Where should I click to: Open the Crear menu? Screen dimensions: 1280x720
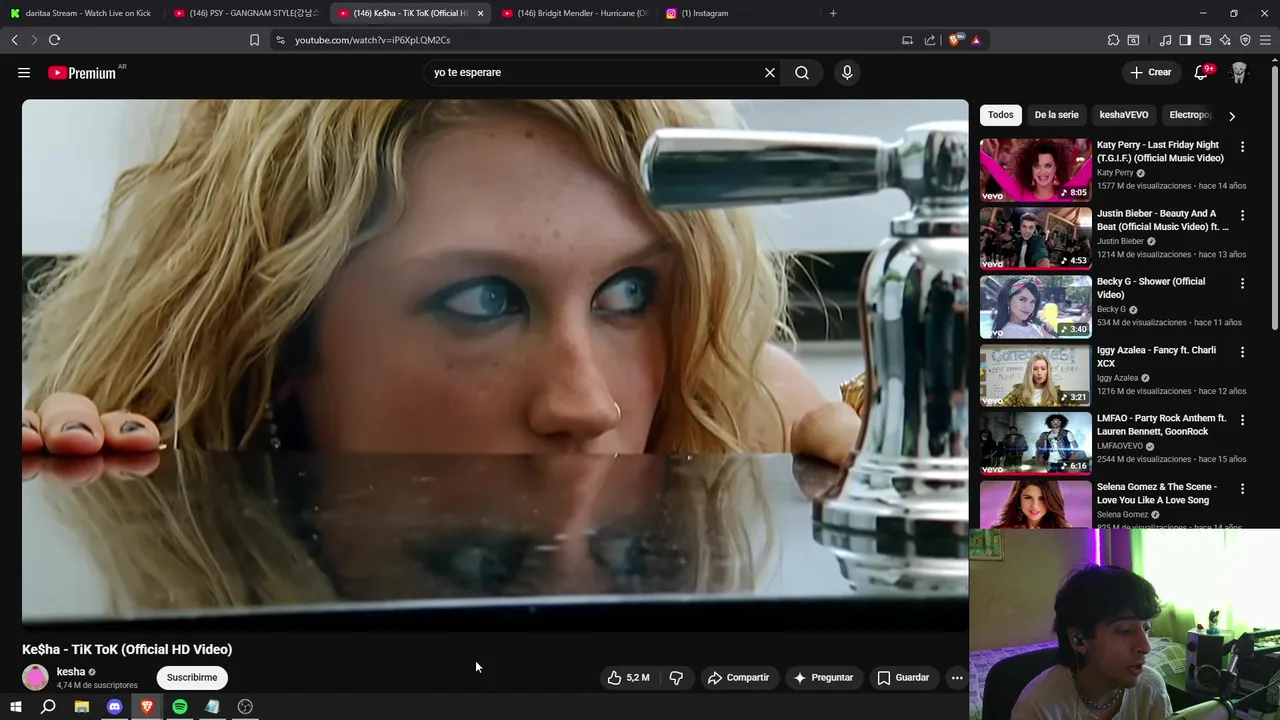pyautogui.click(x=1150, y=72)
